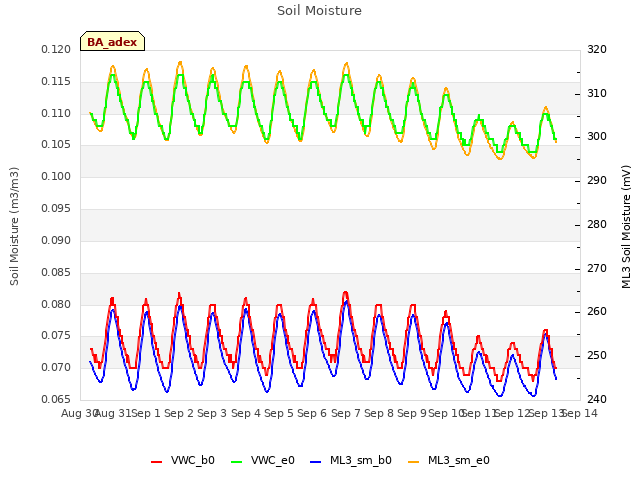The height and width of the screenshot is (480, 640).
Task: Click the VWC_e0 legend entry
Action: click(262, 460)
